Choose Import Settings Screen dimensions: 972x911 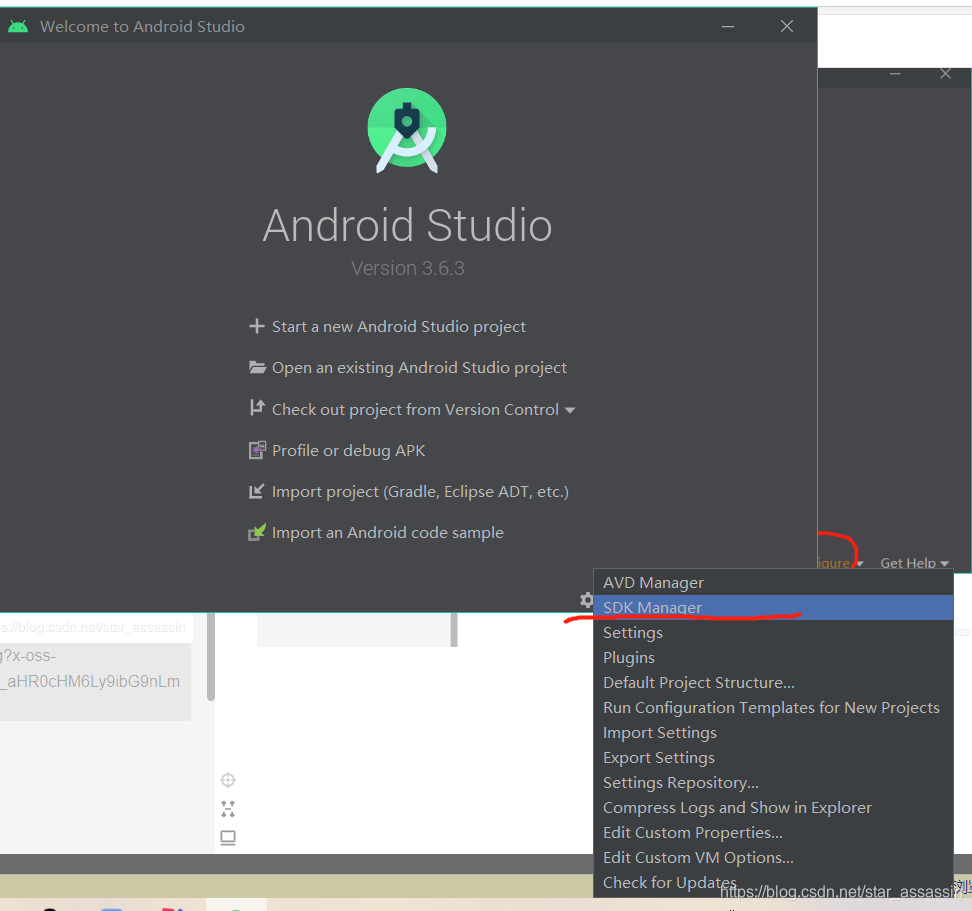[x=773, y=732]
